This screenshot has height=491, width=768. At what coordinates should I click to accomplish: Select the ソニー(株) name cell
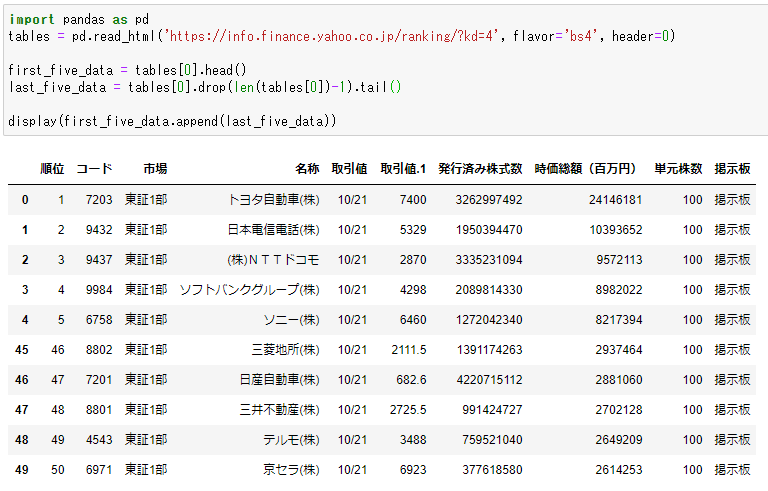click(291, 319)
